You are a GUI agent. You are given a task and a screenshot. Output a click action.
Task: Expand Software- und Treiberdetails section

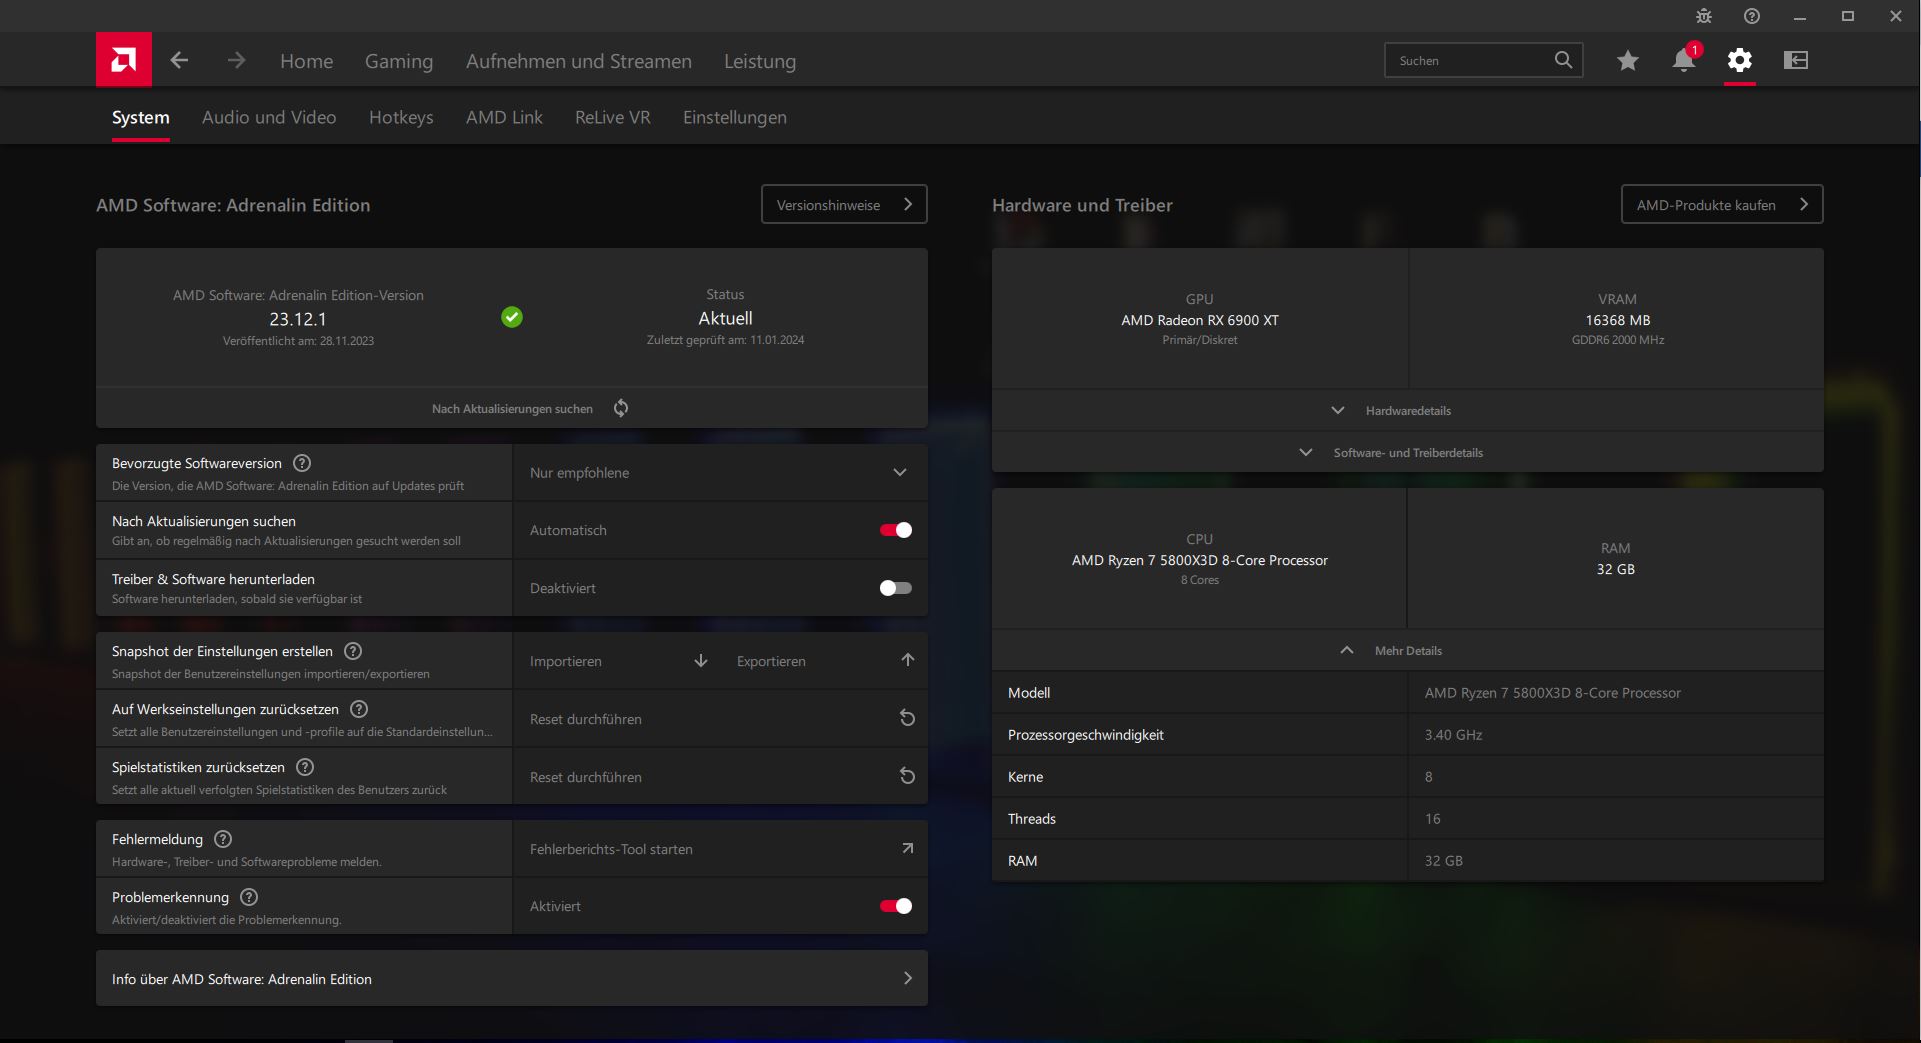point(1408,452)
